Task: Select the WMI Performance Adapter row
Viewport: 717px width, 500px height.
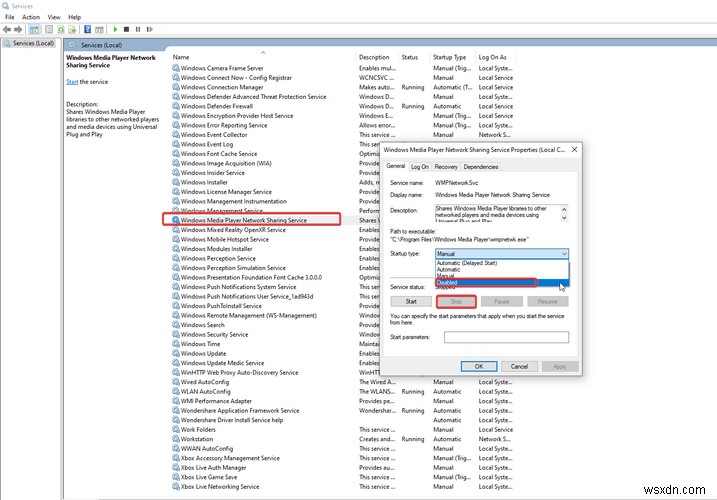Action: pos(343,401)
